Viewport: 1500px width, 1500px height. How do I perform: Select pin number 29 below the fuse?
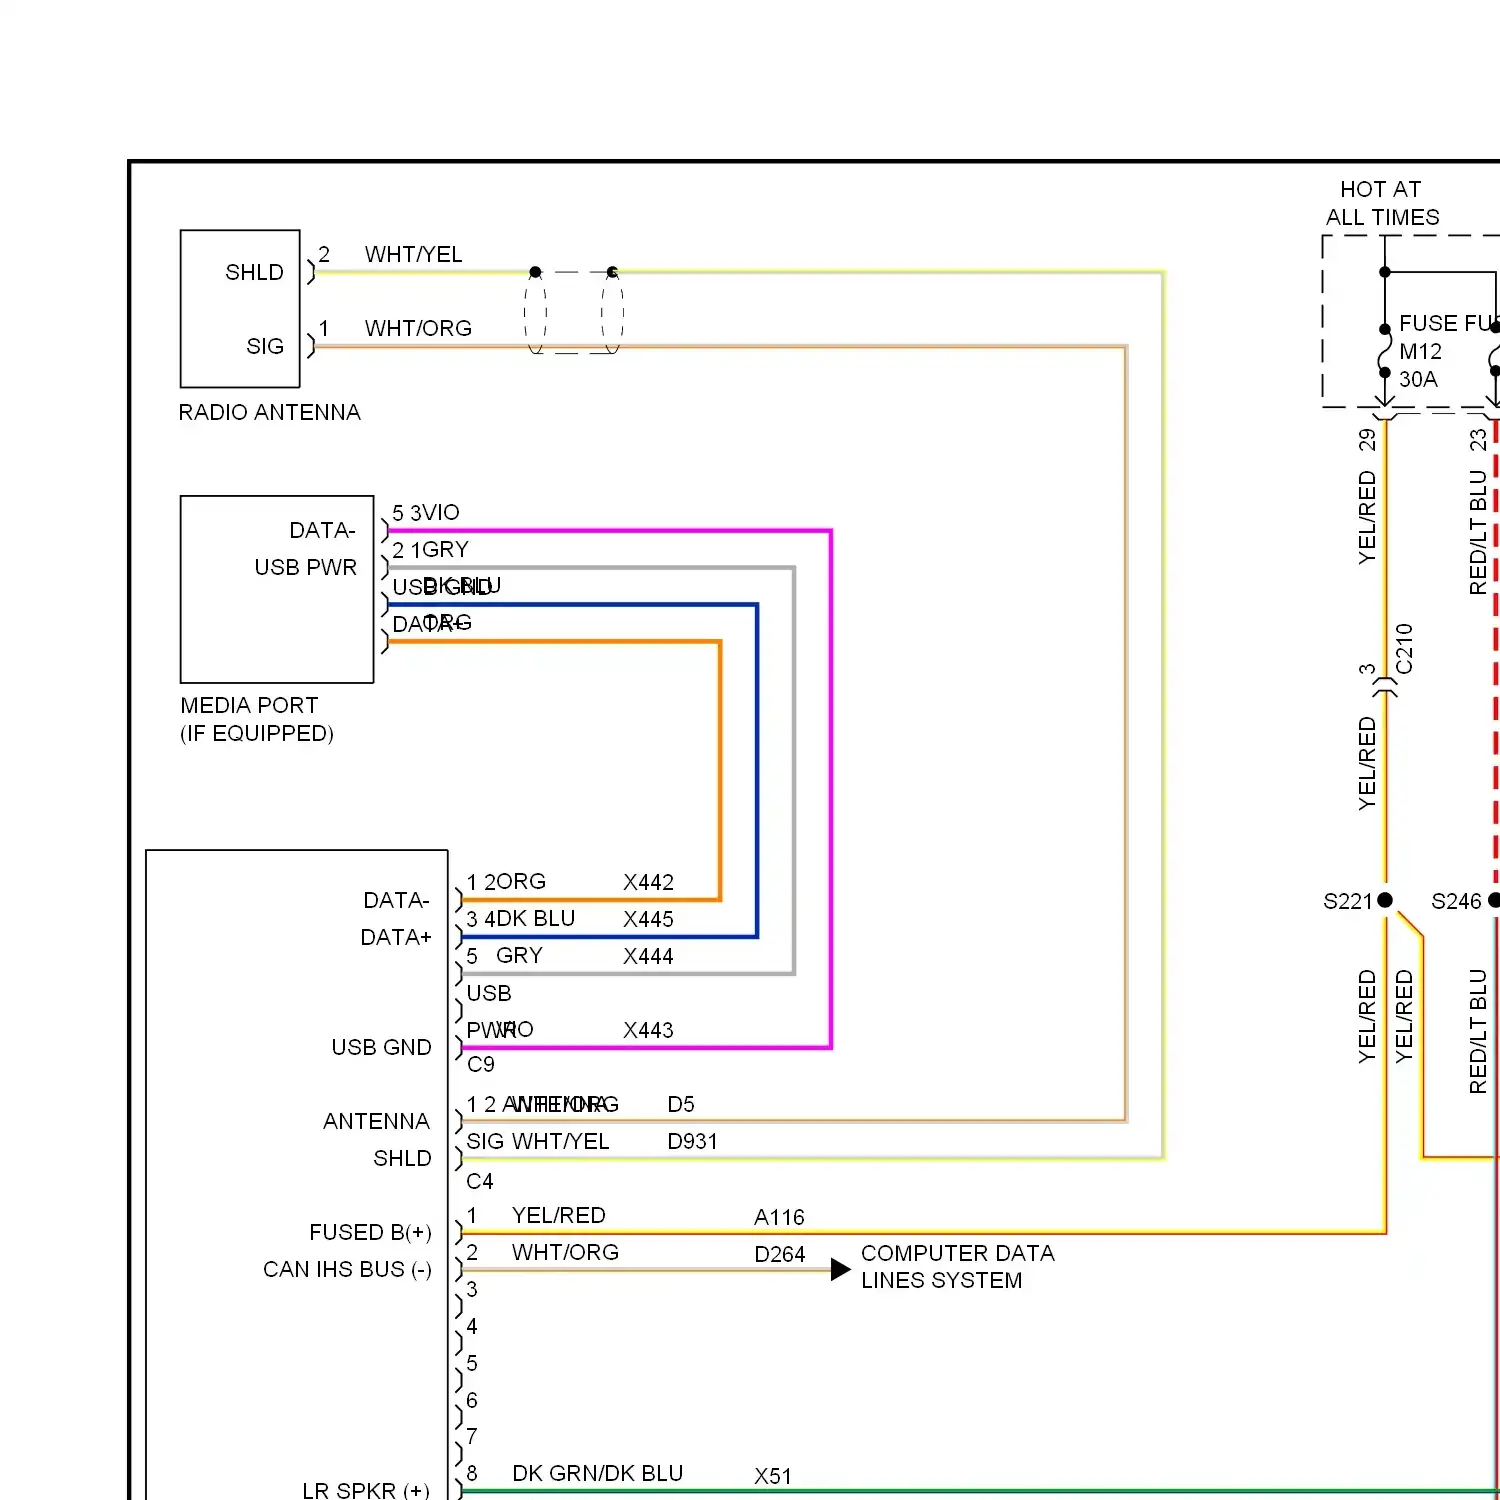tap(1367, 440)
